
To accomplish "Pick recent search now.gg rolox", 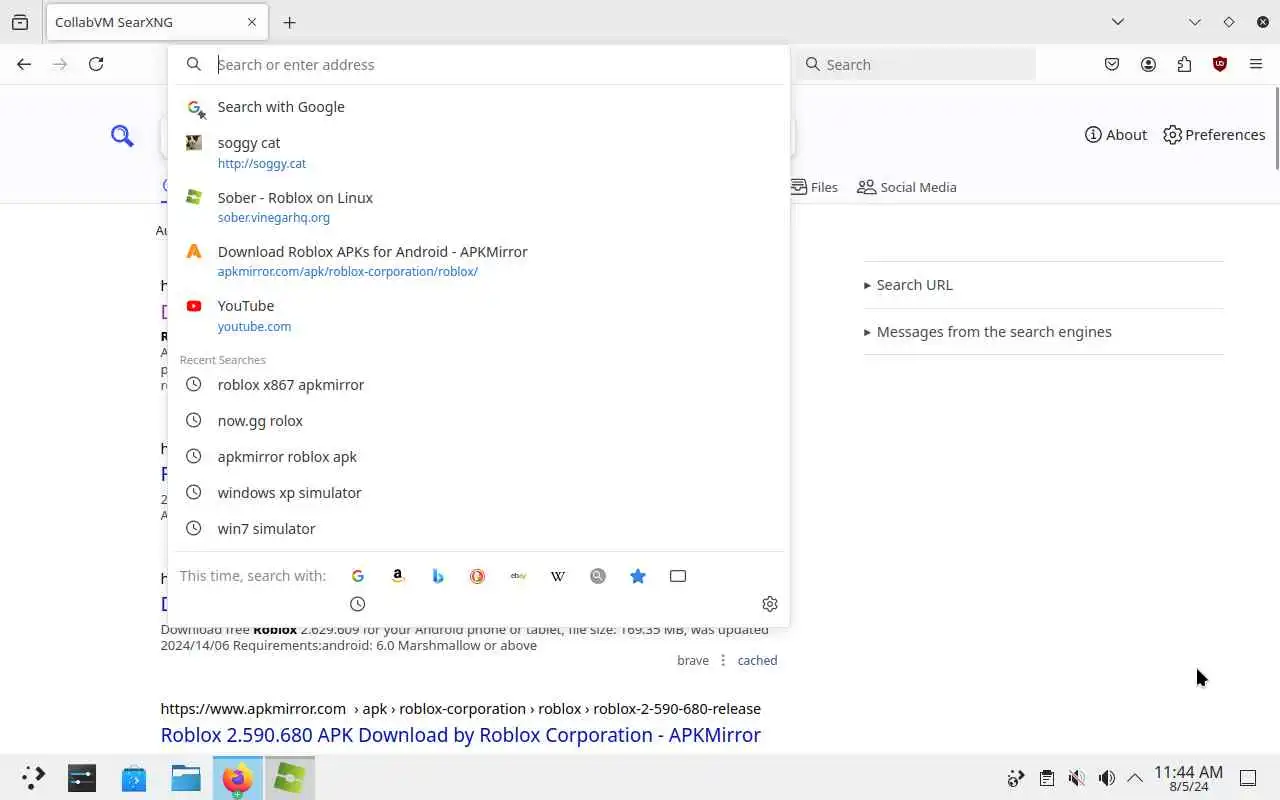I will pyautogui.click(x=479, y=421).
